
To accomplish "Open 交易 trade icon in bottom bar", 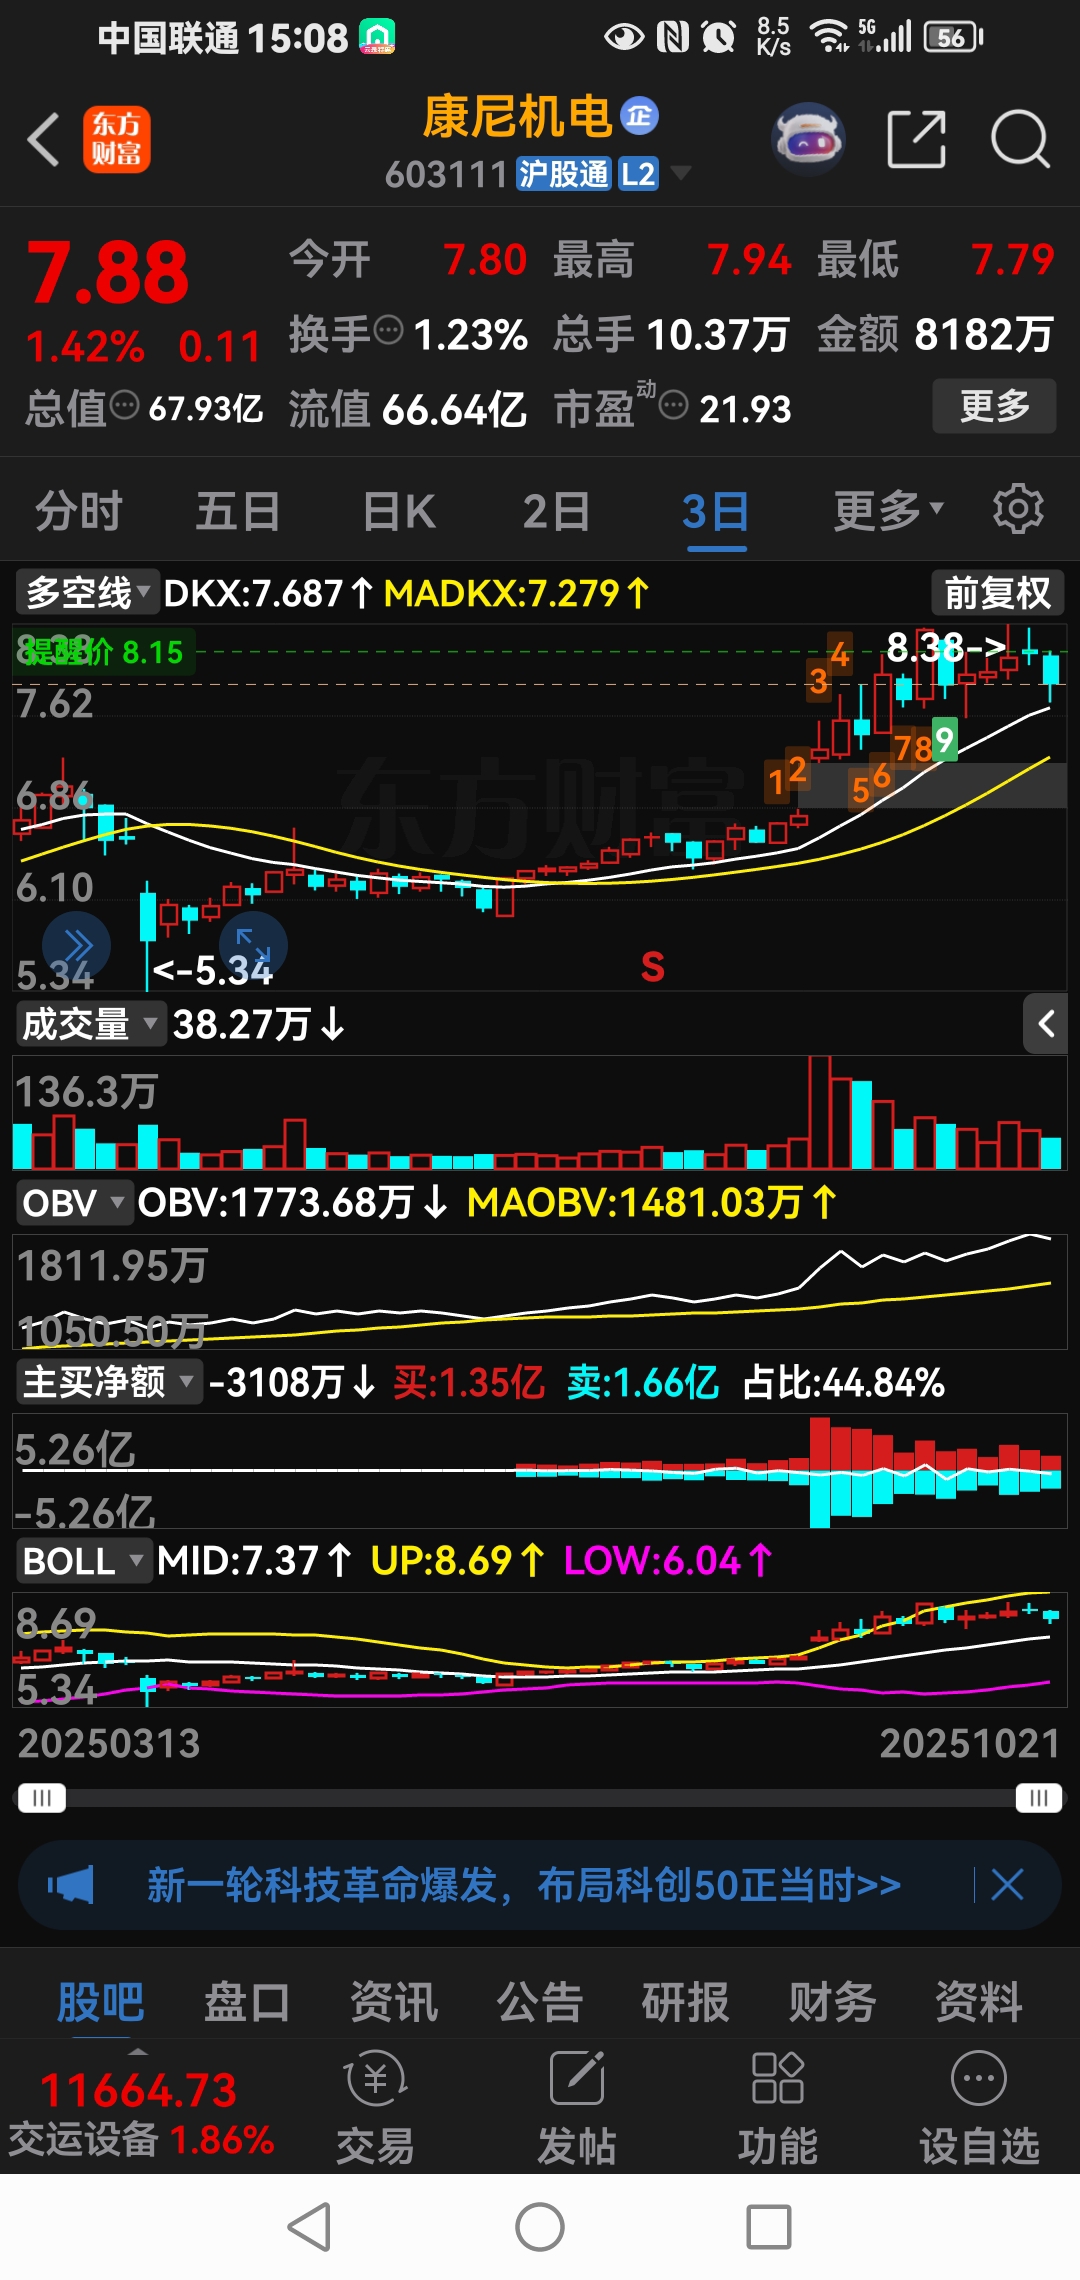I will 375,2107.
